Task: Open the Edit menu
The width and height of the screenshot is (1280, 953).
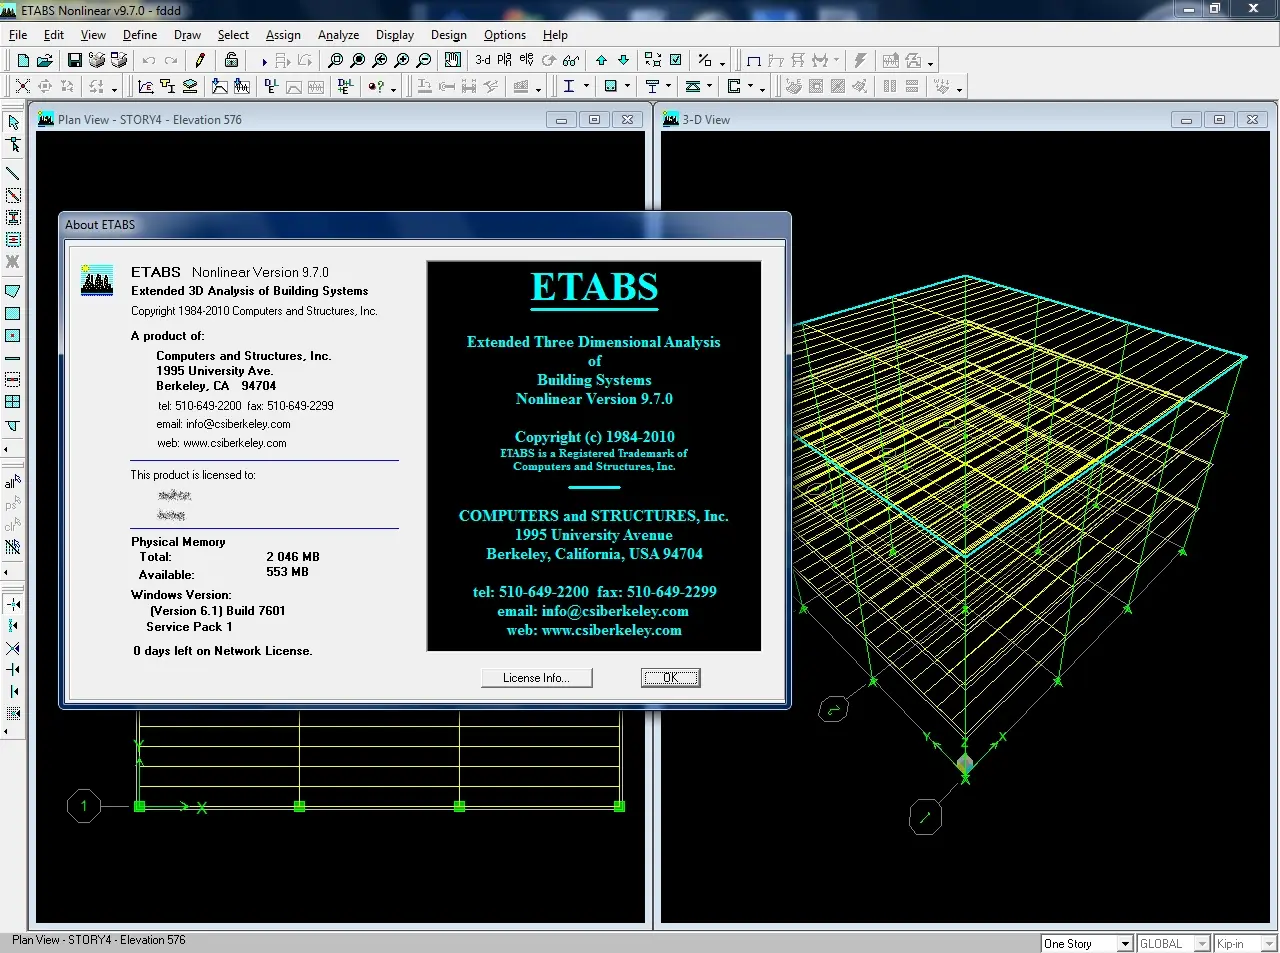Action: click(x=54, y=34)
